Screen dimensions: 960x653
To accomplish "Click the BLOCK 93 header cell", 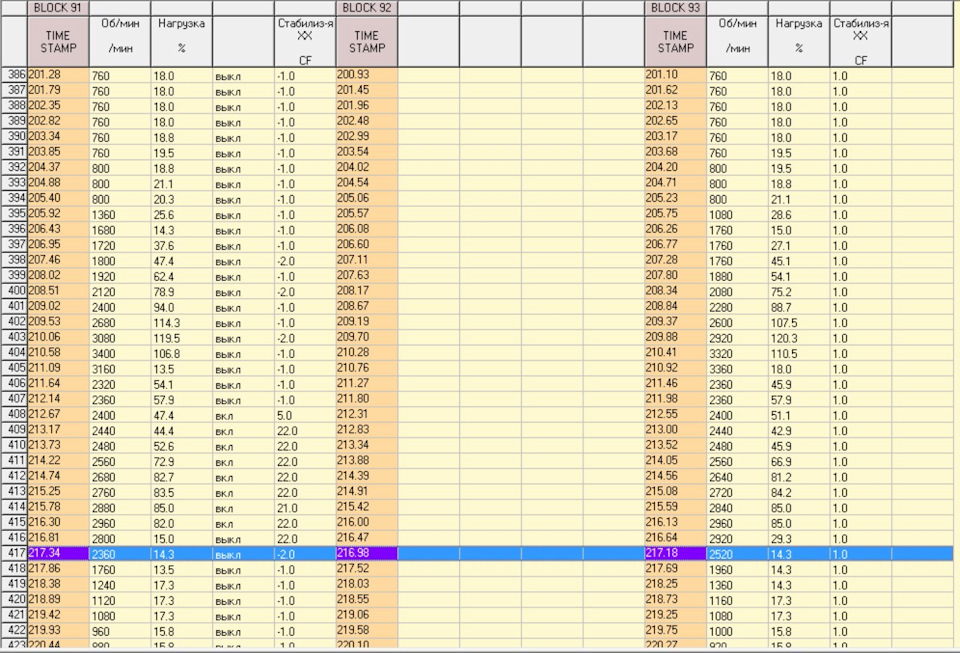I will [x=675, y=8].
